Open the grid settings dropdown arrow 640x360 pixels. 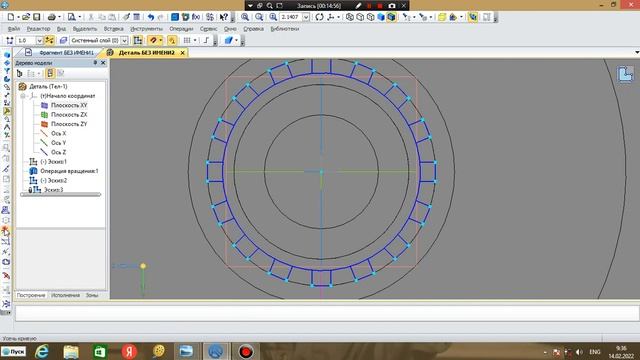pos(195,40)
